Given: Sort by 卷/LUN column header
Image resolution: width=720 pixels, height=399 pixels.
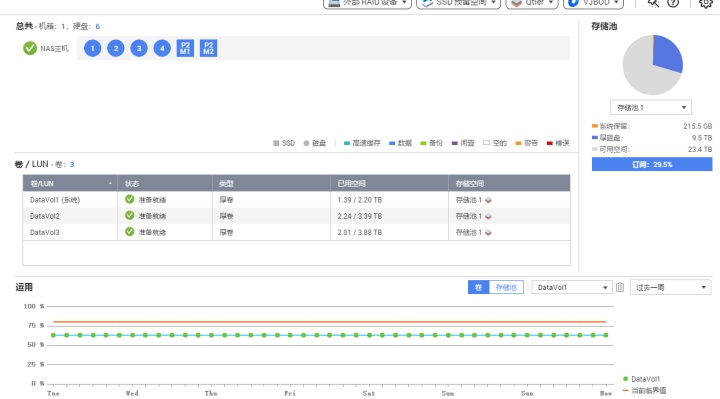Looking at the screenshot, I should (70, 183).
